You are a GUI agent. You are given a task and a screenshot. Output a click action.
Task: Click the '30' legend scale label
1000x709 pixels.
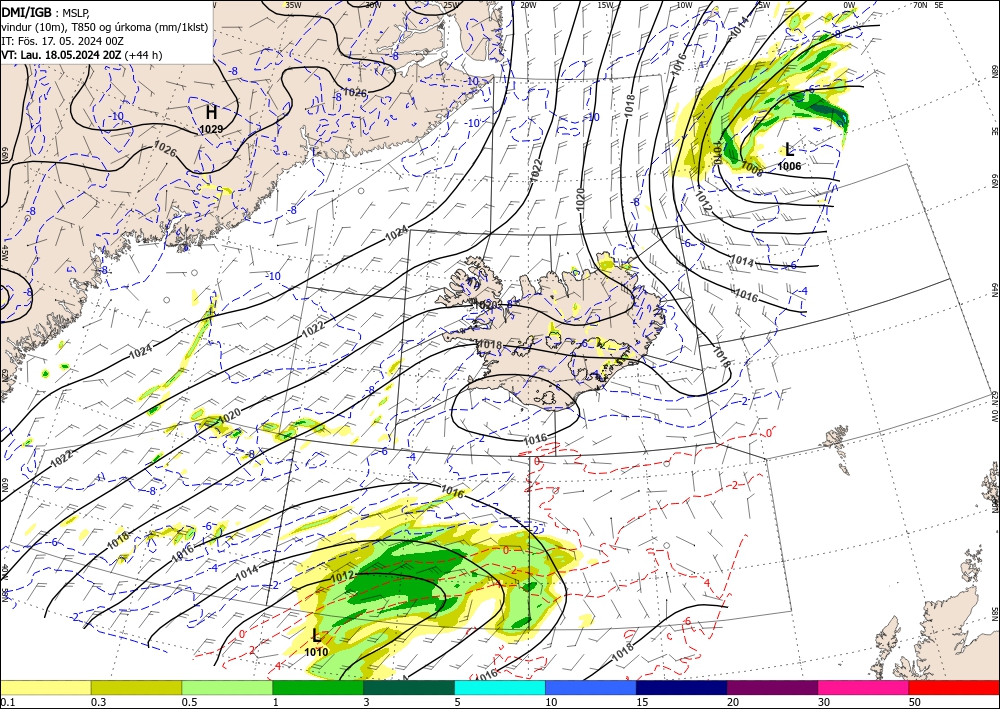825,702
